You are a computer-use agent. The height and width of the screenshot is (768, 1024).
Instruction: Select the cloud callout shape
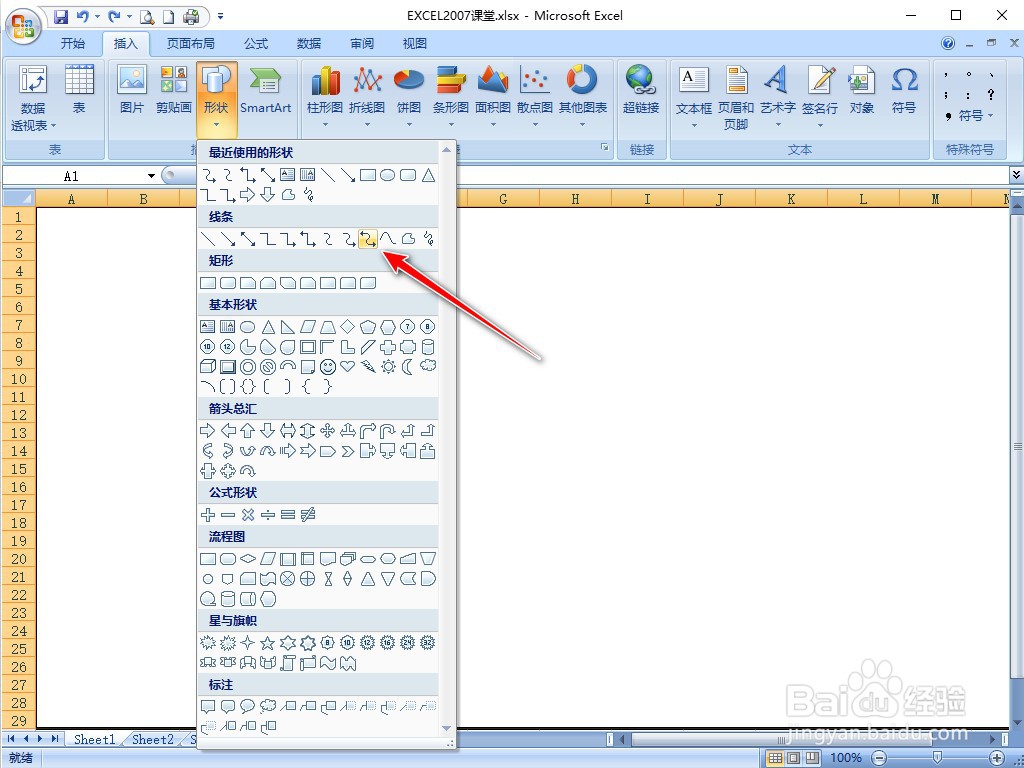[x=268, y=706]
